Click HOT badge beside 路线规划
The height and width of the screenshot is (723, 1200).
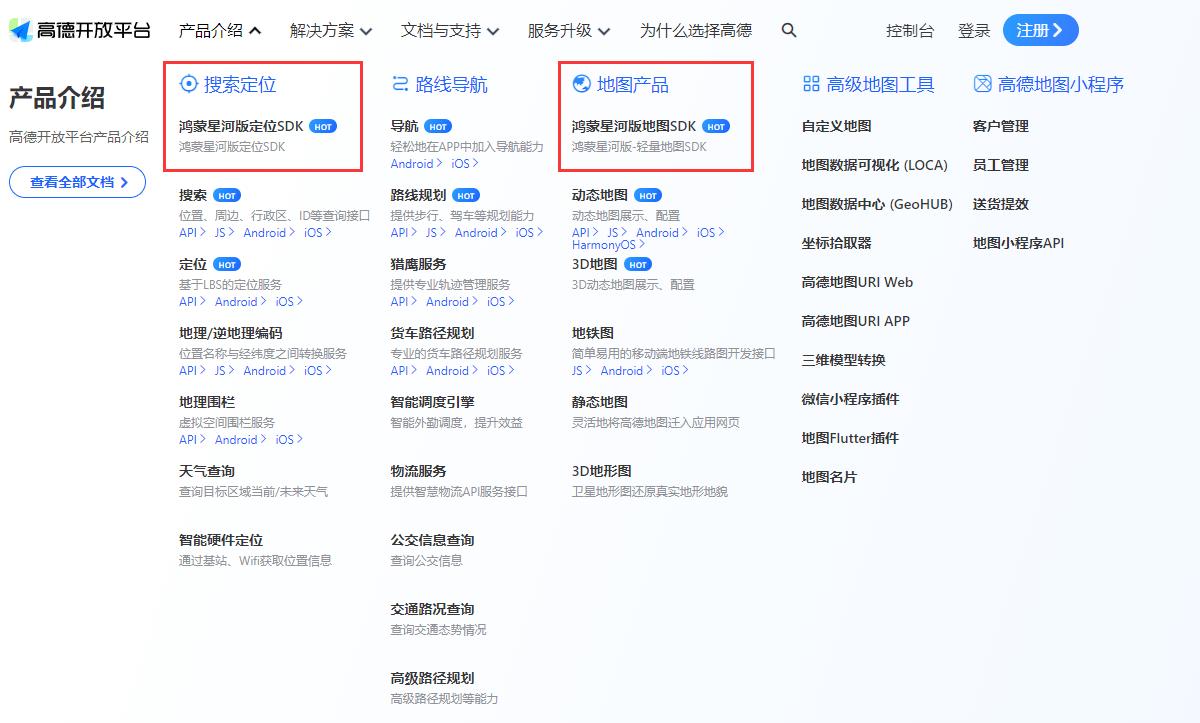coord(466,196)
